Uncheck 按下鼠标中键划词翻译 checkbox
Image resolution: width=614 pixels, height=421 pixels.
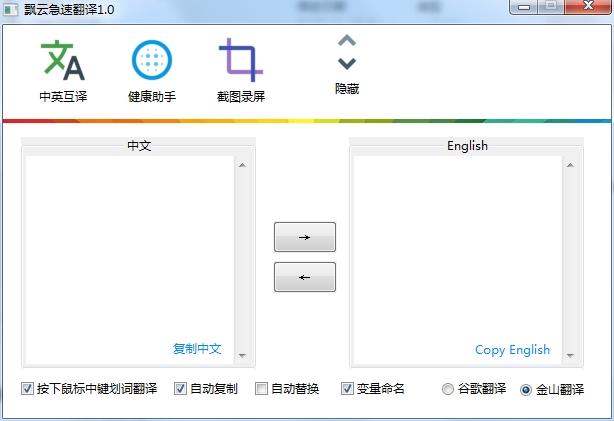click(27, 389)
